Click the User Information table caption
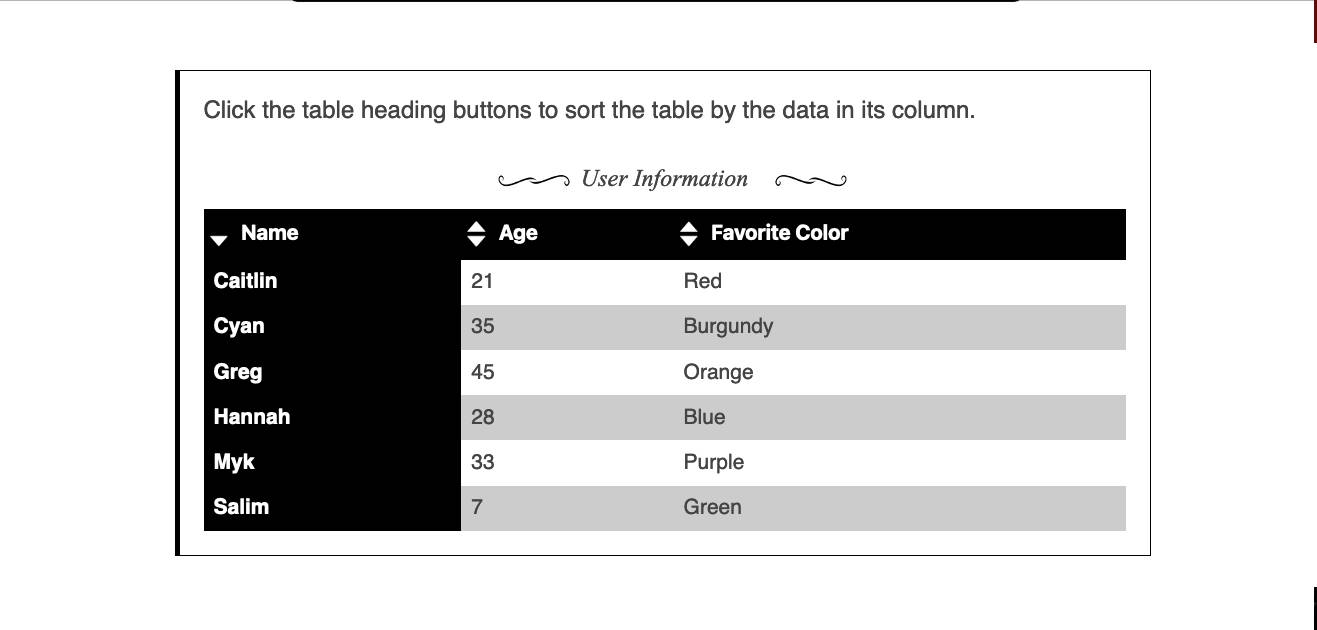The width and height of the screenshot is (1317, 630). [663, 178]
